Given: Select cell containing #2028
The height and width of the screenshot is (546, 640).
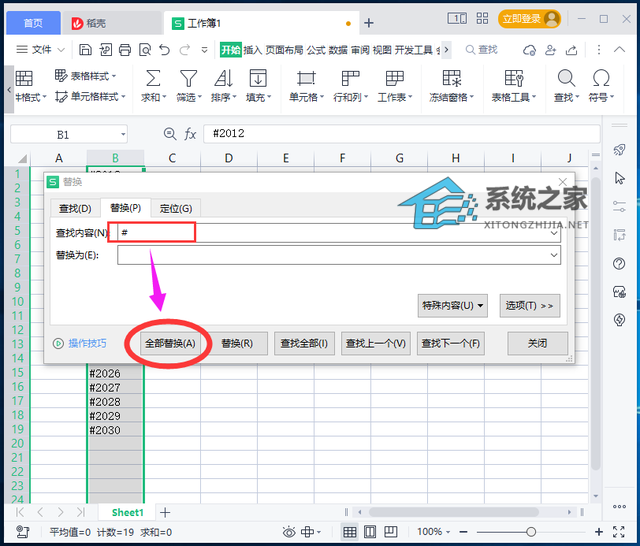Looking at the screenshot, I should [x=115, y=402].
